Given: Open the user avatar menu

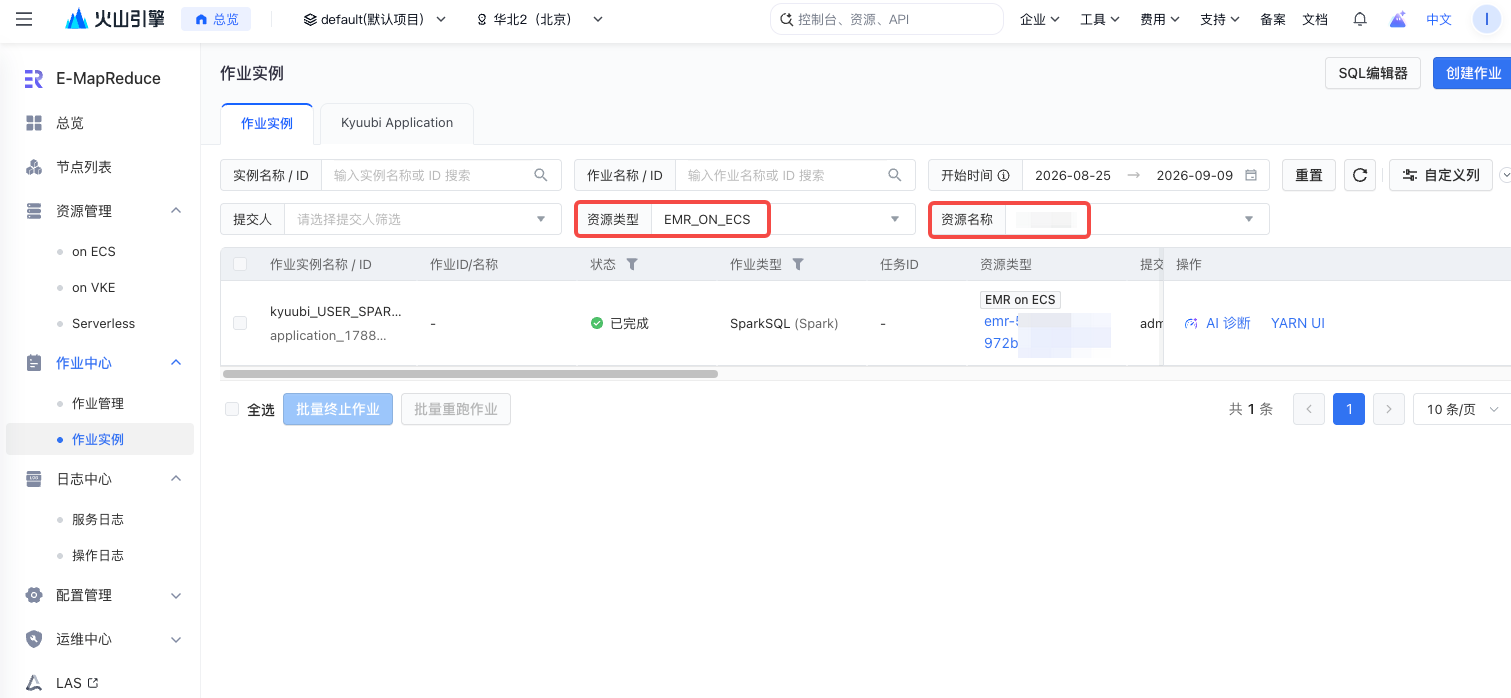Looking at the screenshot, I should [1487, 19].
